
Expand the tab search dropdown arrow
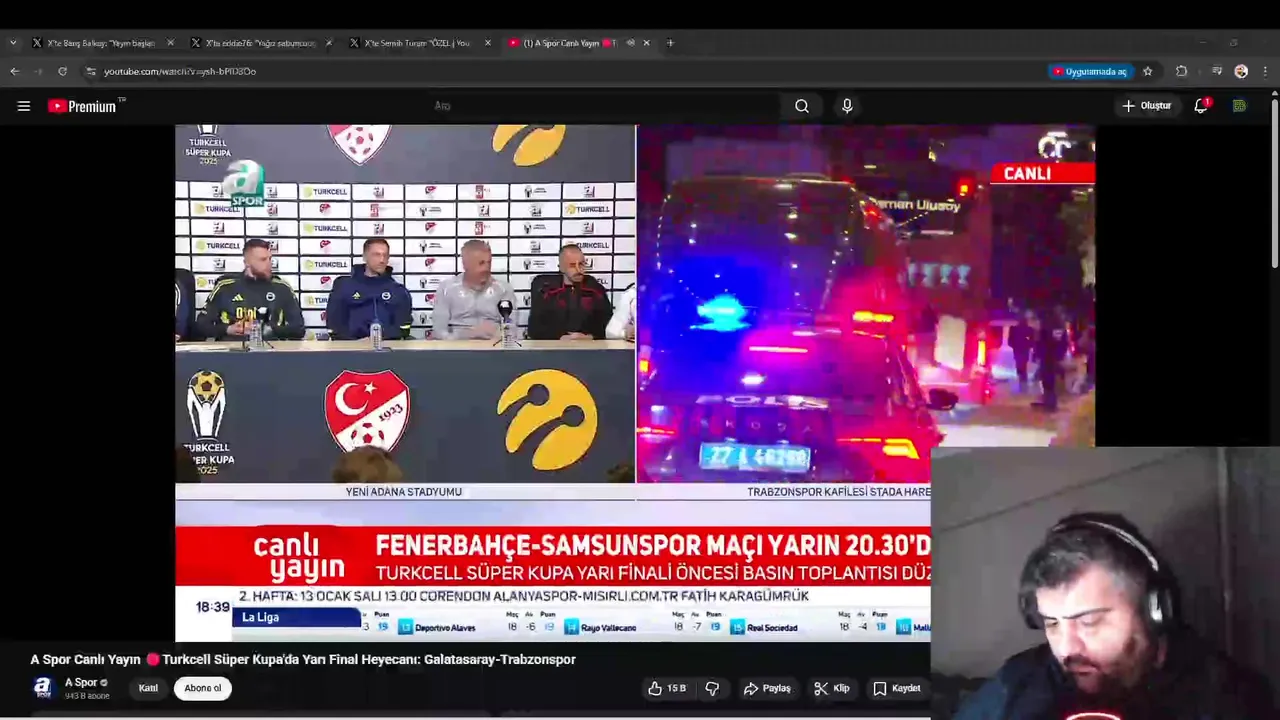pos(12,43)
